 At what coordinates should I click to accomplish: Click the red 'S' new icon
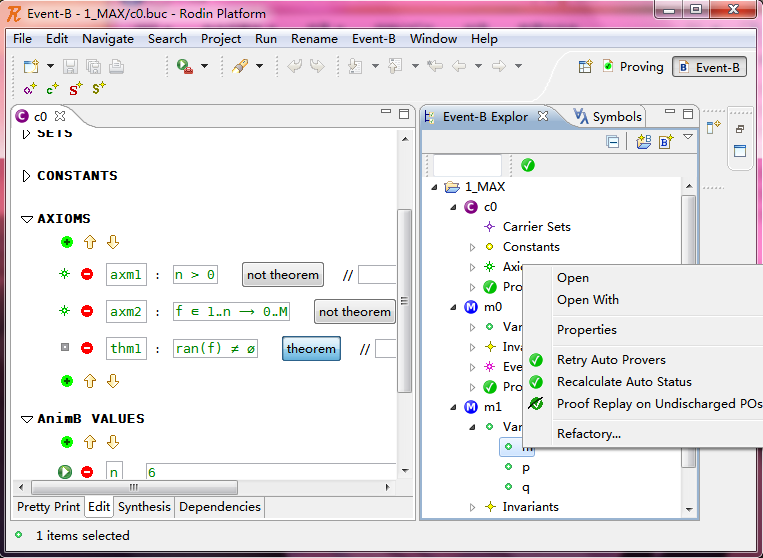click(x=75, y=89)
